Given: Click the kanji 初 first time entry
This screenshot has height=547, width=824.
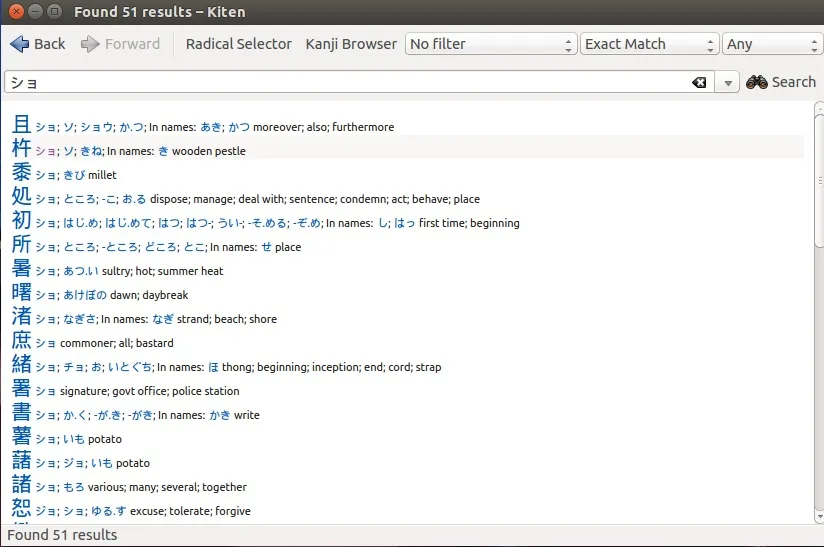Looking at the screenshot, I should pos(21,221).
